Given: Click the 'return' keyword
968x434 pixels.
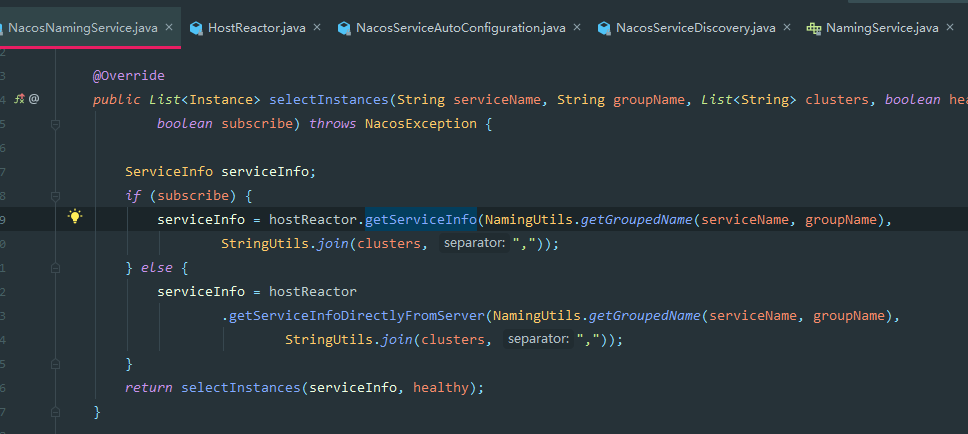Looking at the screenshot, I should (149, 388).
